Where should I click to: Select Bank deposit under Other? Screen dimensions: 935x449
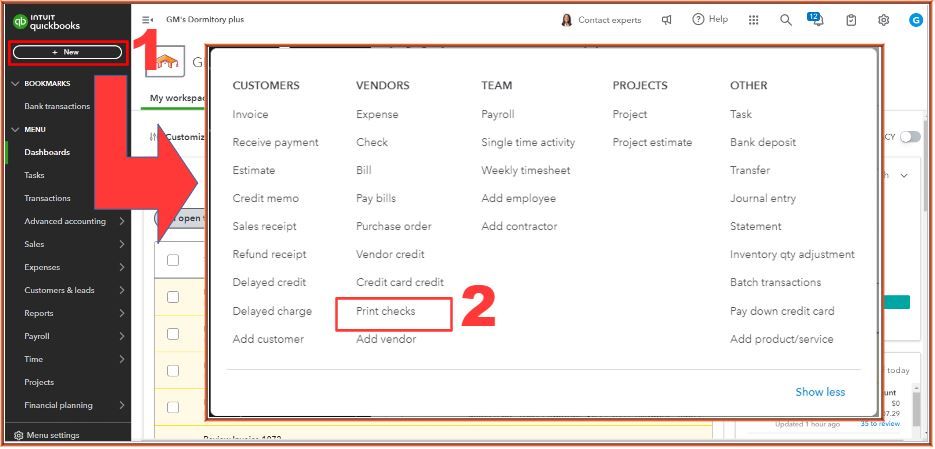[x=763, y=143]
